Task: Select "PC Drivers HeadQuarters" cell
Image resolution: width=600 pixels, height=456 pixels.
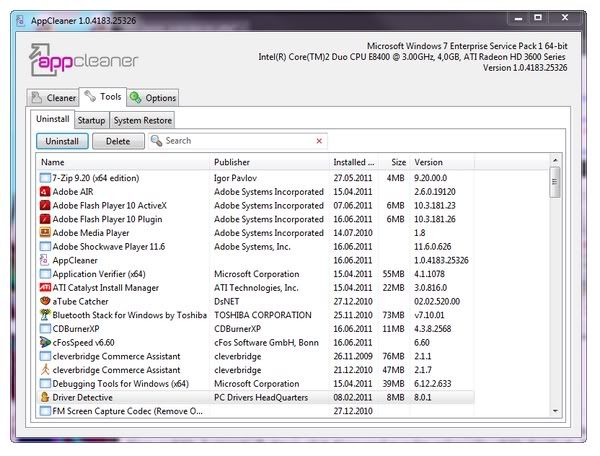Action: tap(261, 397)
